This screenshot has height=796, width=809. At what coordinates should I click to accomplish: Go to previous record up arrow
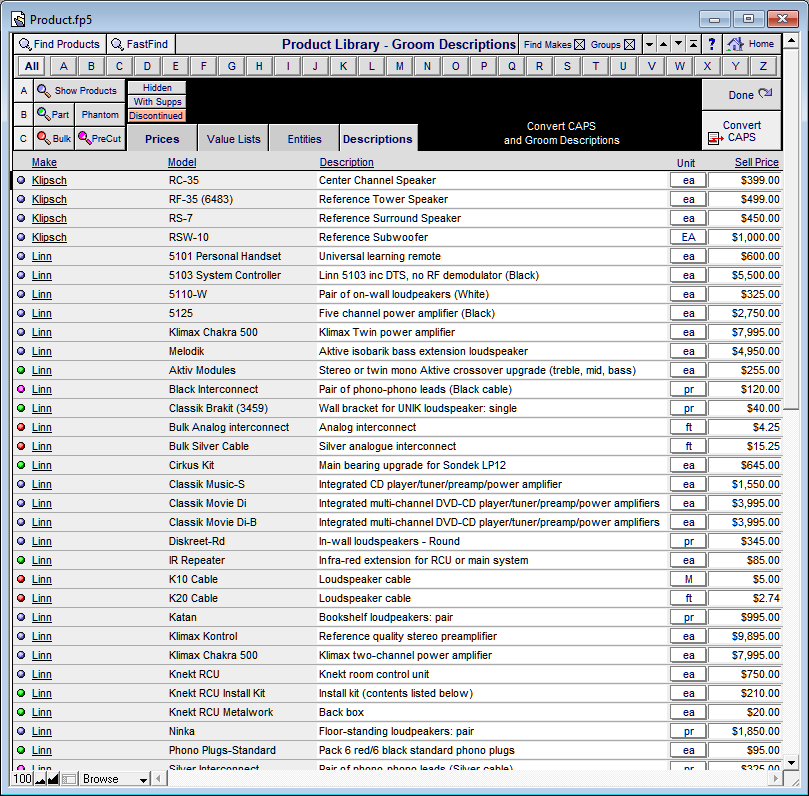pos(664,44)
